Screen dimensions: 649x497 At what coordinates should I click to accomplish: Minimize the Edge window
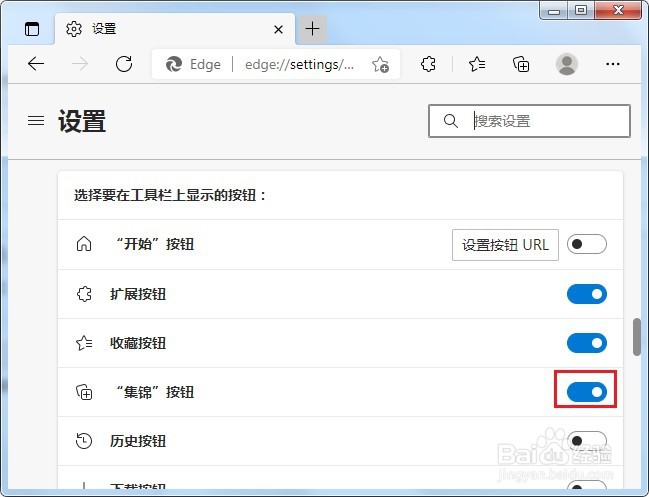(553, 11)
